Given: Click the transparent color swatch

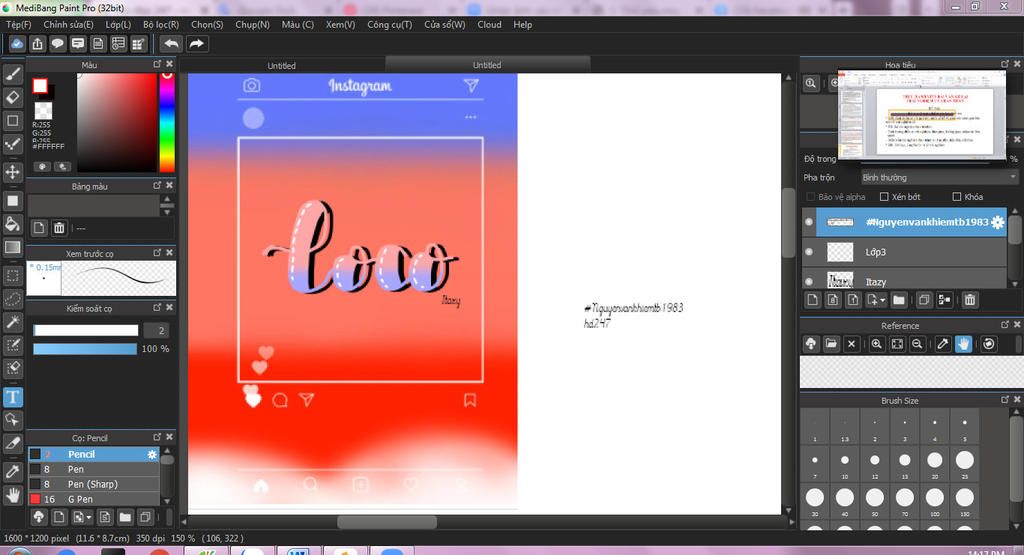Looking at the screenshot, I should pyautogui.click(x=43, y=110).
